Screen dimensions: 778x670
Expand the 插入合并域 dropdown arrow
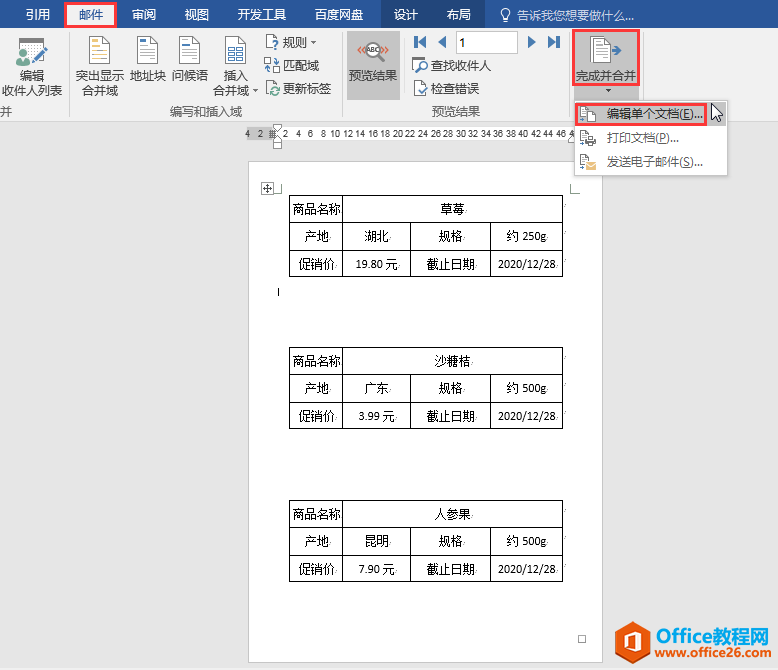256,91
